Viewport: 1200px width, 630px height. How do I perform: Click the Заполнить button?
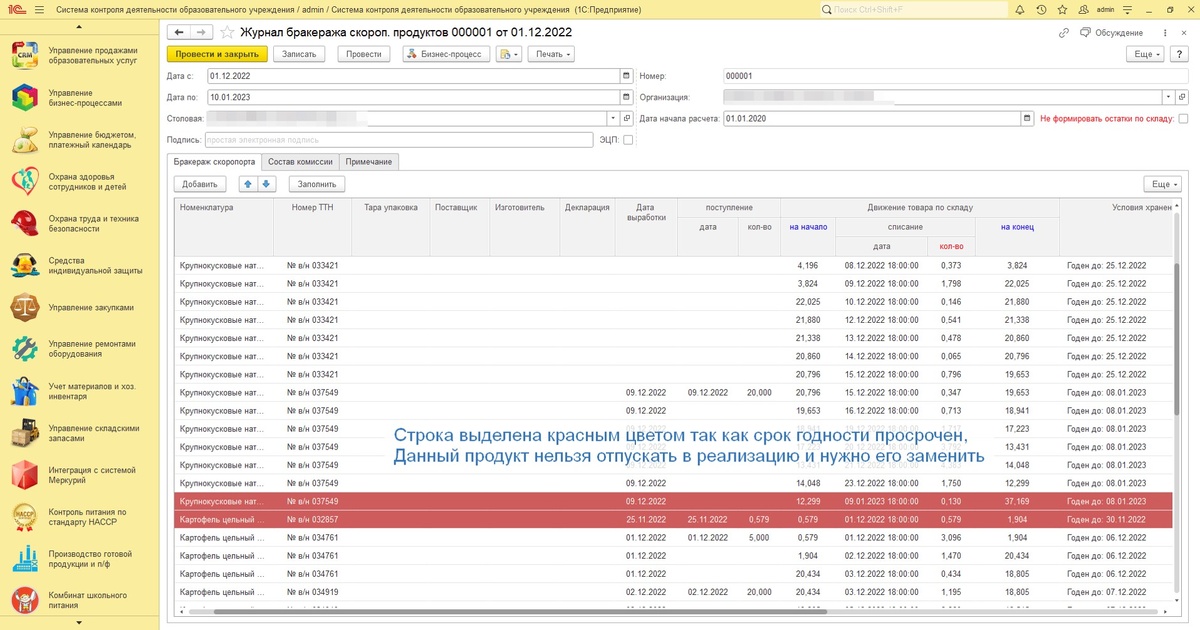coord(318,184)
